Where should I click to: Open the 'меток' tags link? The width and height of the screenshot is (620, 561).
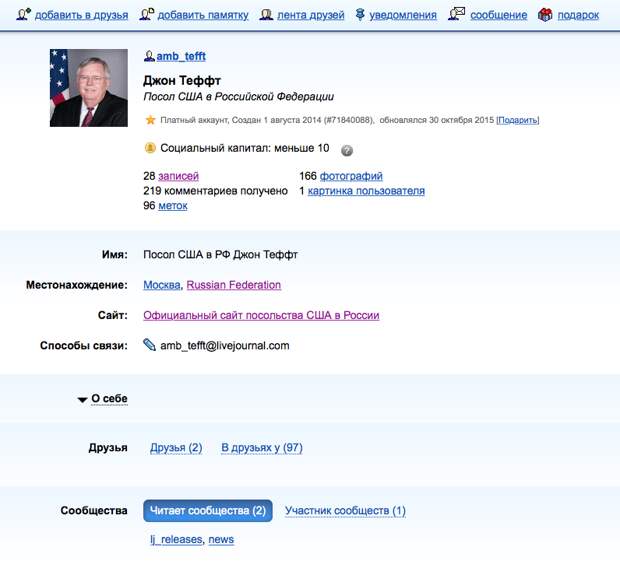pos(173,206)
